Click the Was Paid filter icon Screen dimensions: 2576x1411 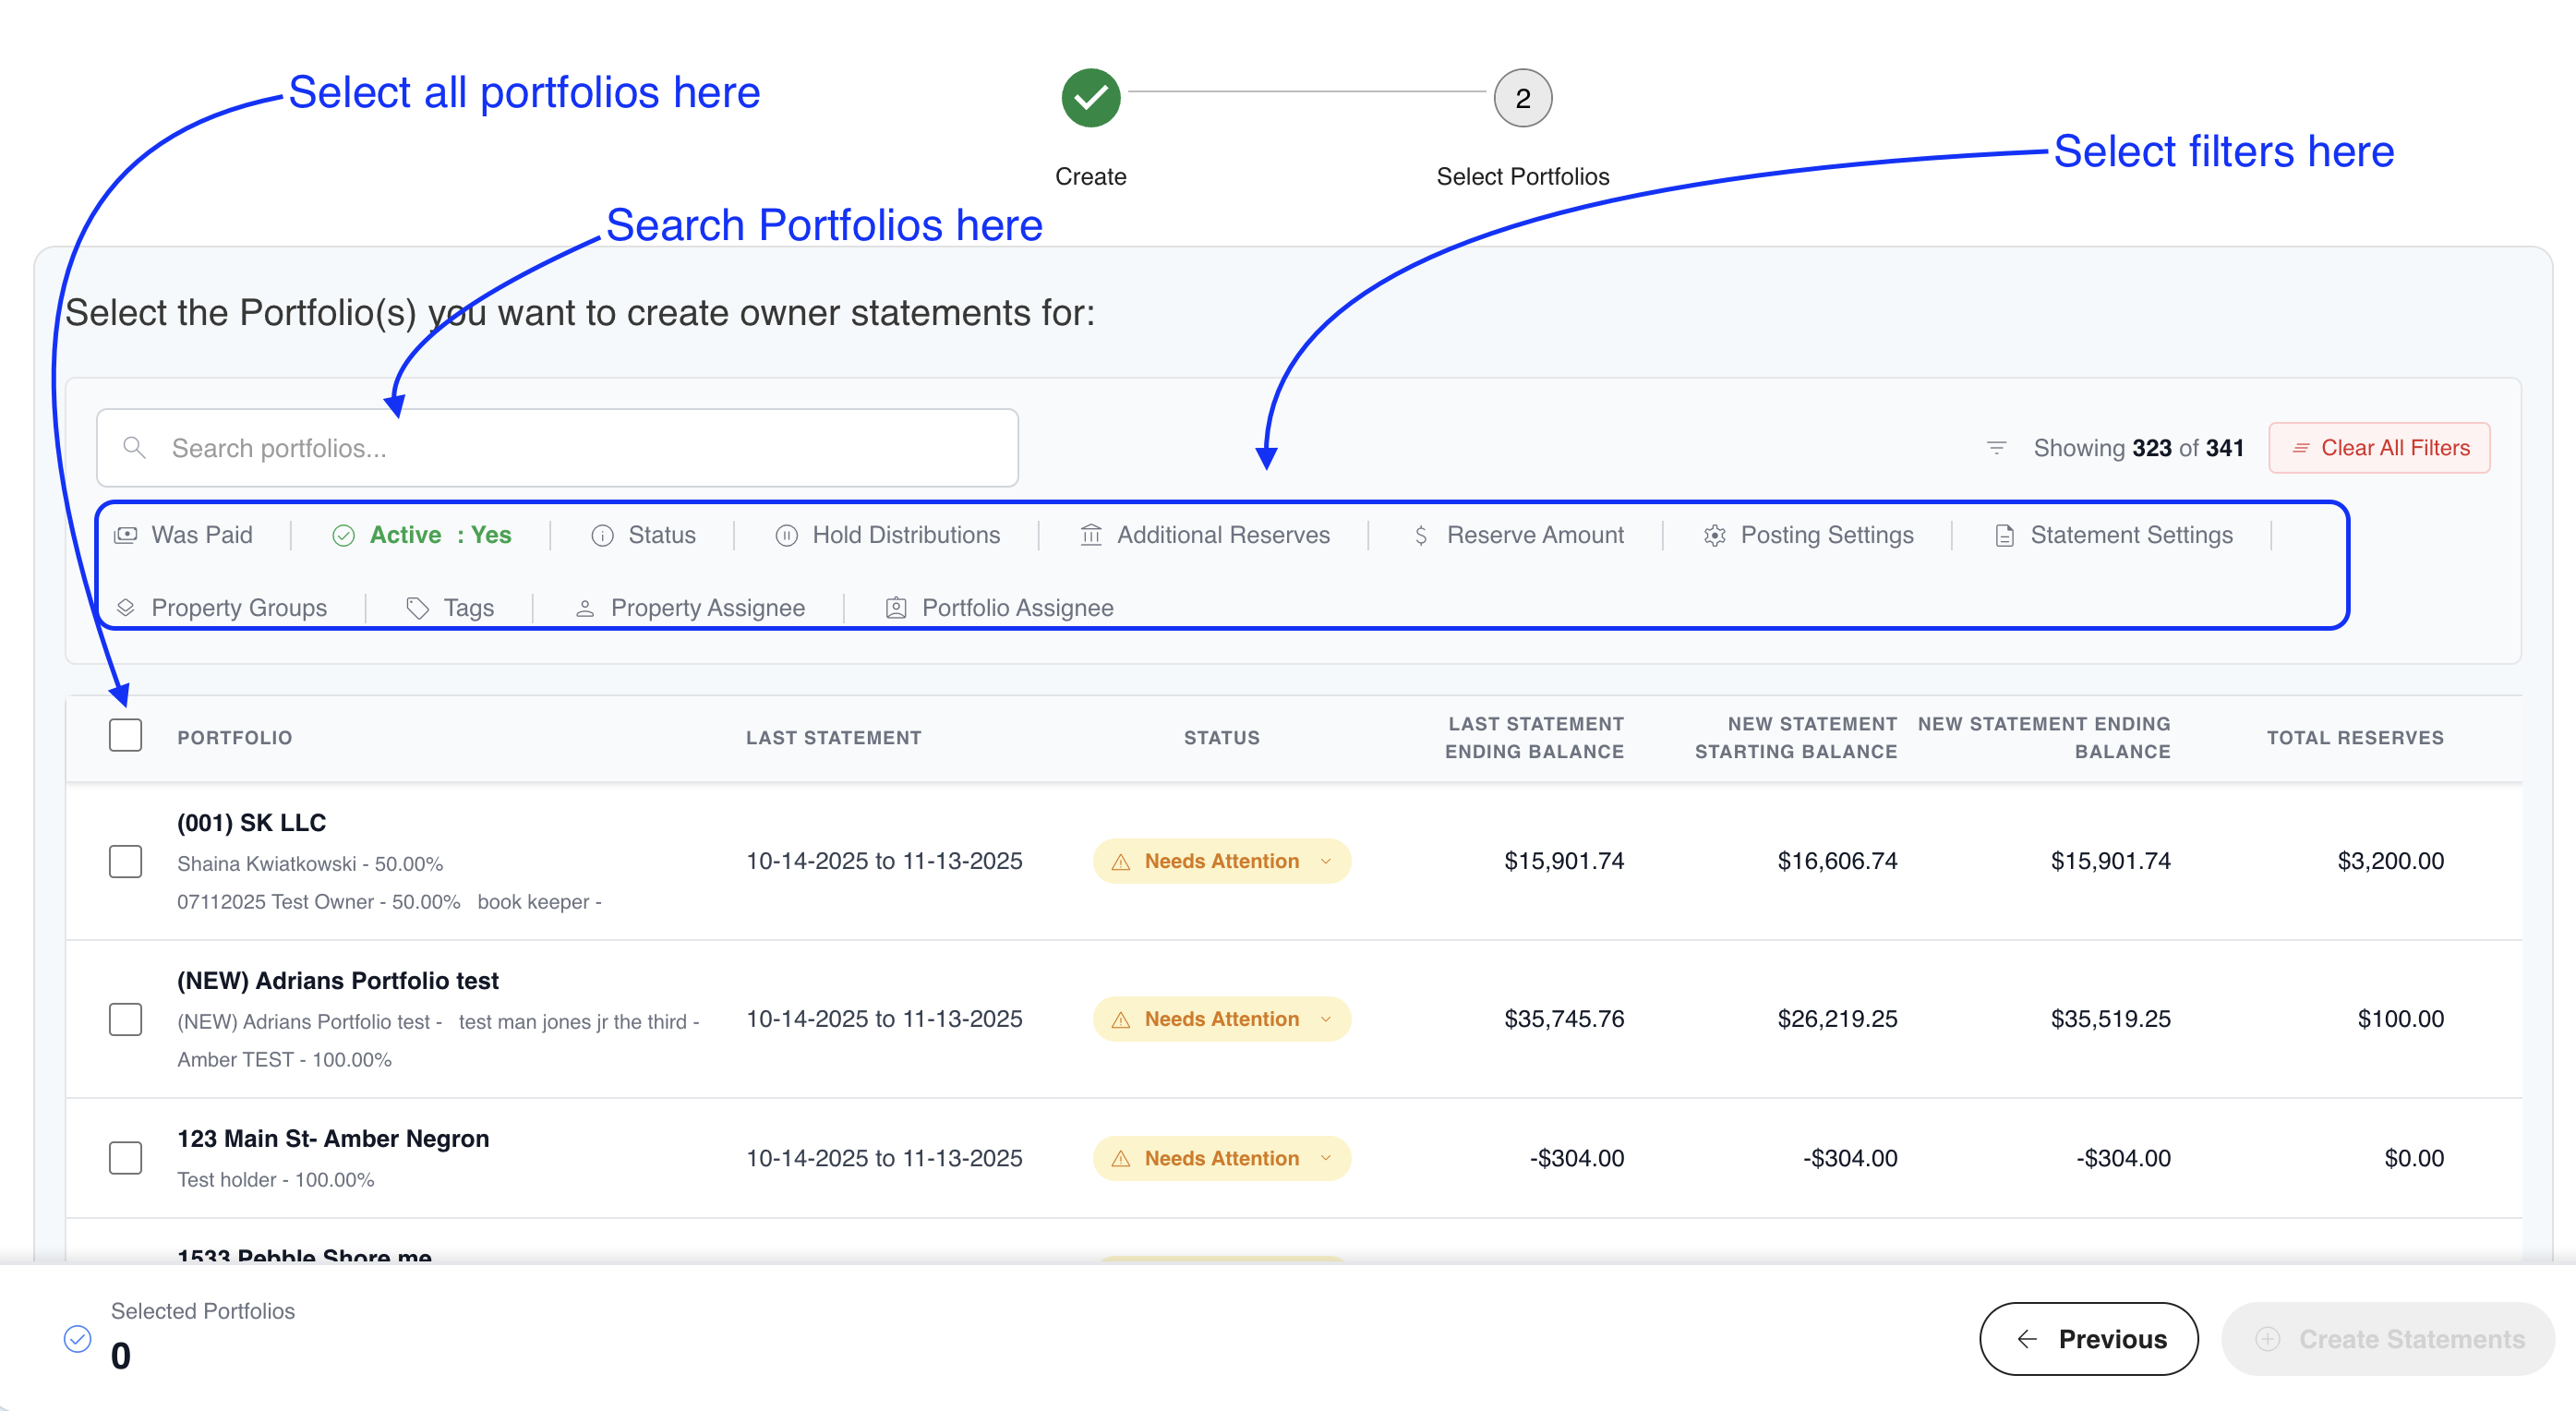[x=126, y=535]
